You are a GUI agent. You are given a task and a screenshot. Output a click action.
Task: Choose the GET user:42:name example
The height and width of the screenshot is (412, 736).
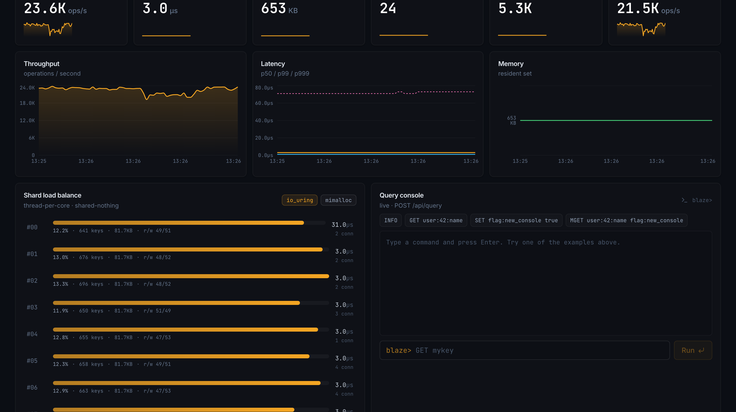pos(436,221)
